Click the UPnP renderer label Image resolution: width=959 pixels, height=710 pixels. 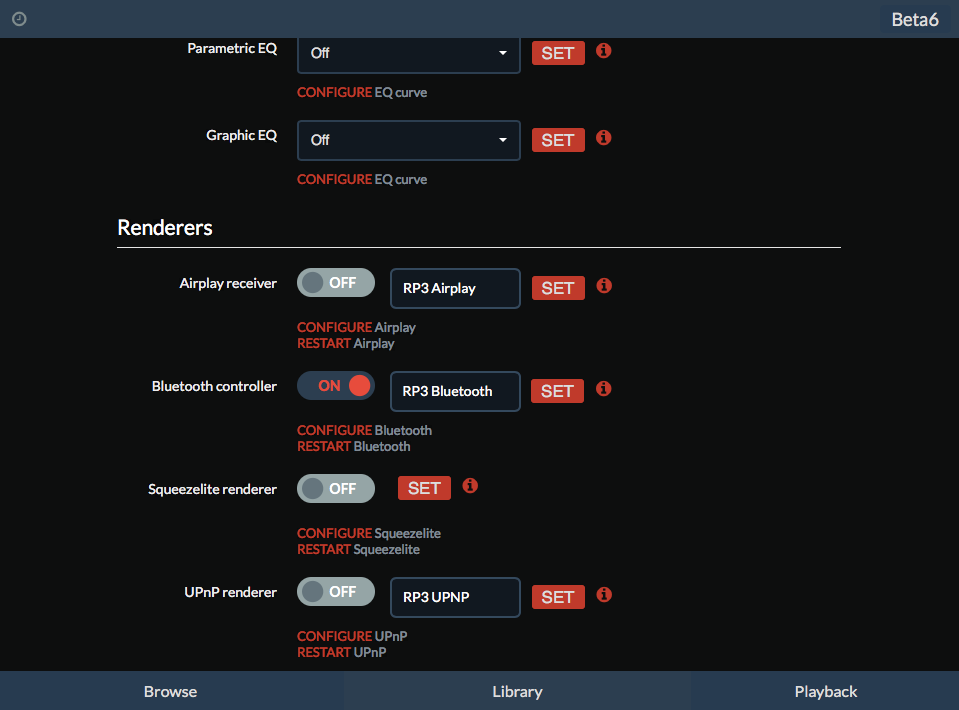tap(231, 592)
